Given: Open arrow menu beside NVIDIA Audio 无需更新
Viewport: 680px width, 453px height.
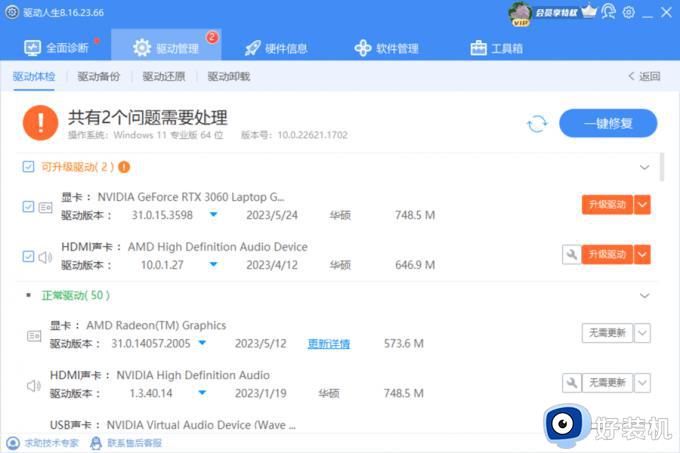Looking at the screenshot, I should coord(642,383).
